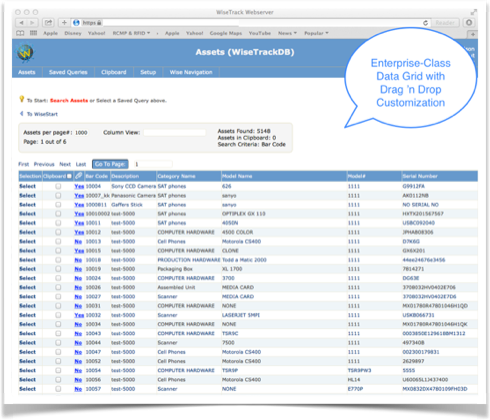Open the News bookmarks dropdown

click(x=287, y=33)
